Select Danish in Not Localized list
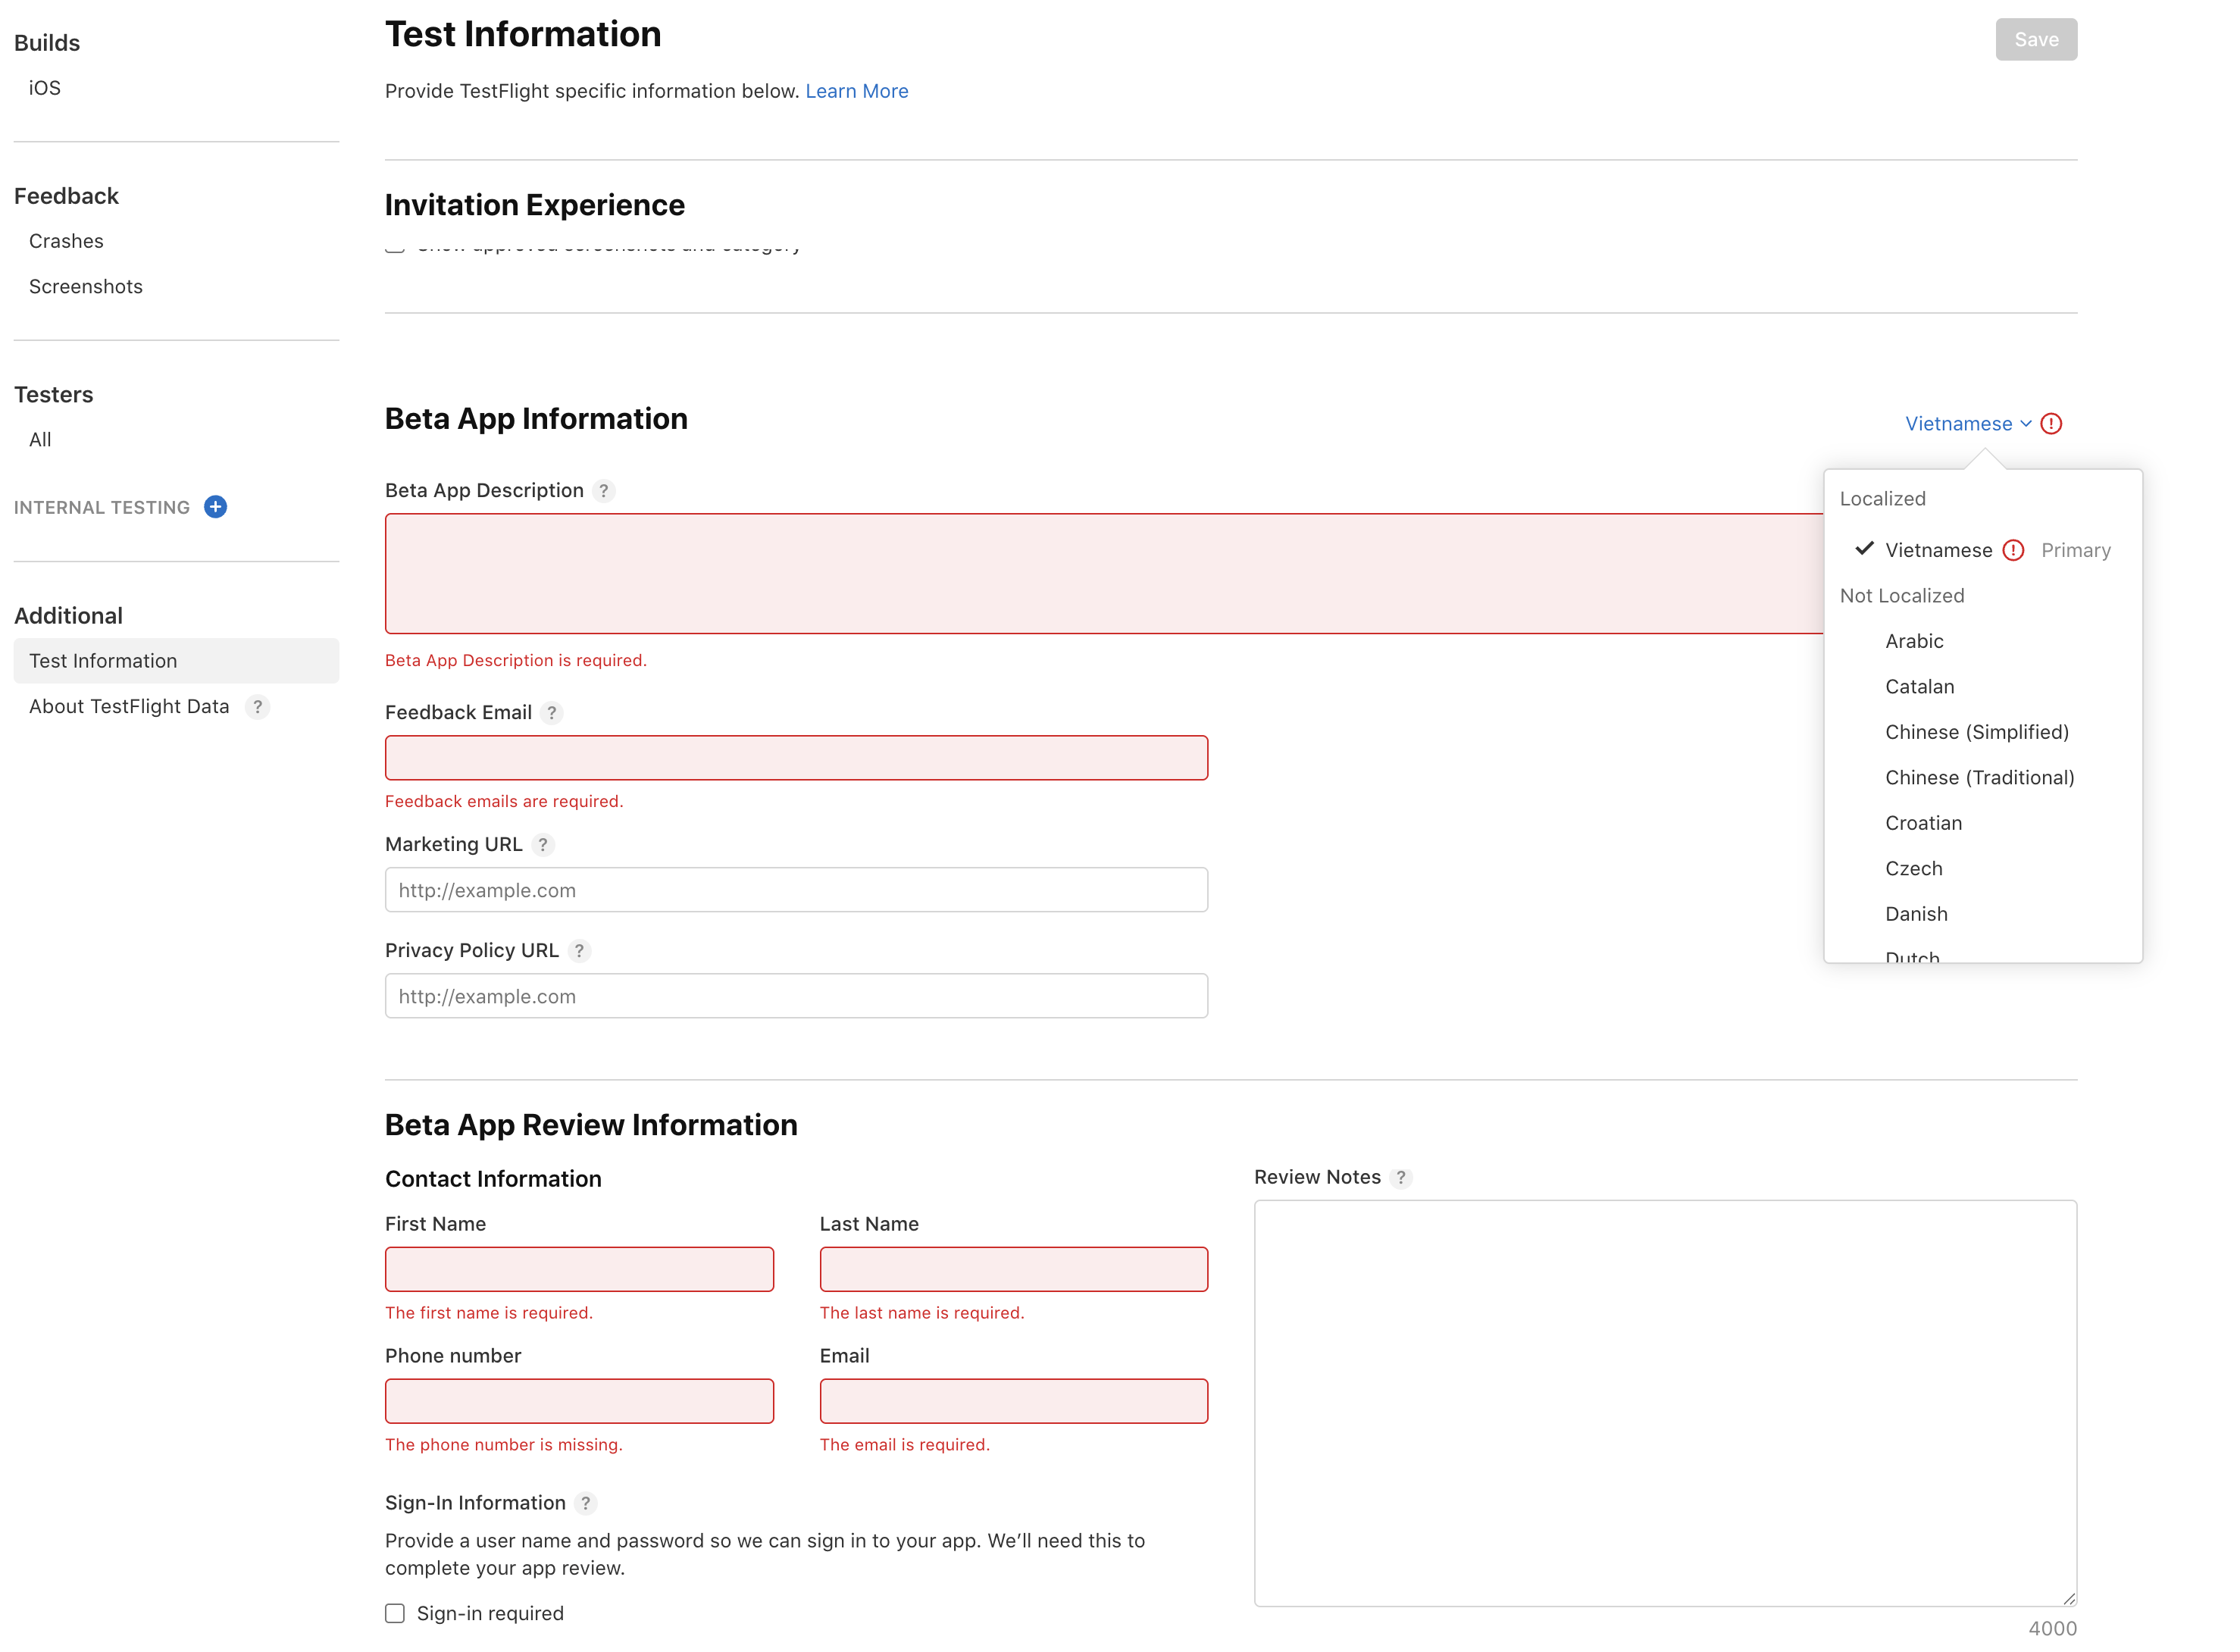Image resolution: width=2240 pixels, height=1652 pixels. (1916, 915)
